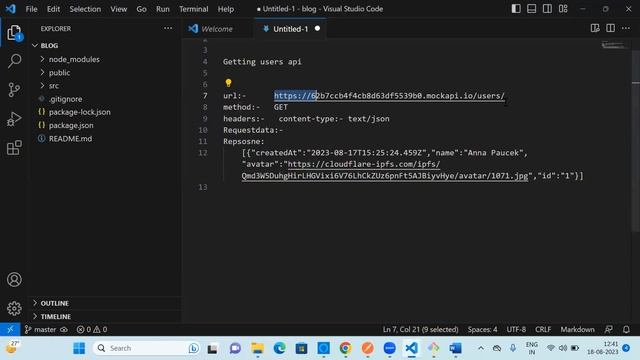The height and width of the screenshot is (360, 640).
Task: Open the View menu
Action: [118, 9]
